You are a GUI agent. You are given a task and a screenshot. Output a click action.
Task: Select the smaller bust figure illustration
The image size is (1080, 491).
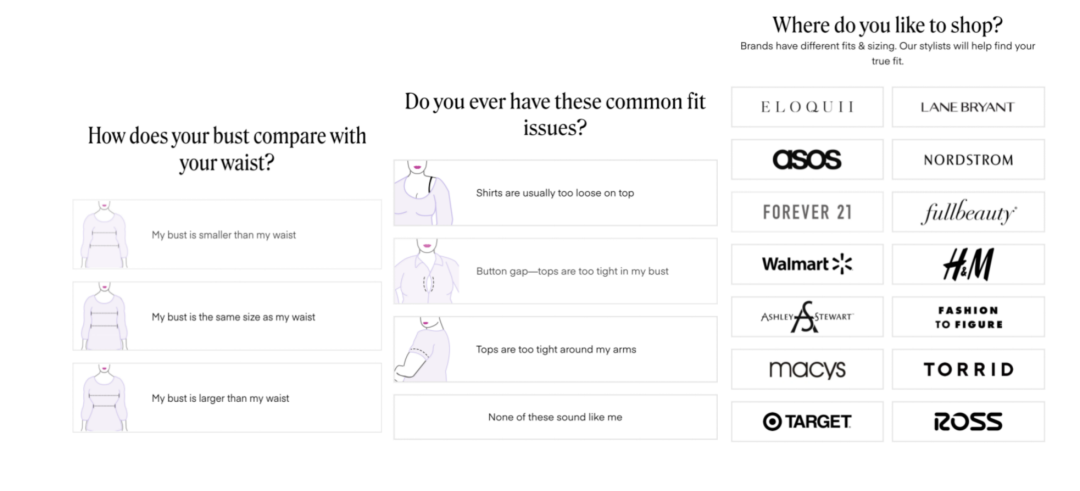(x=101, y=235)
